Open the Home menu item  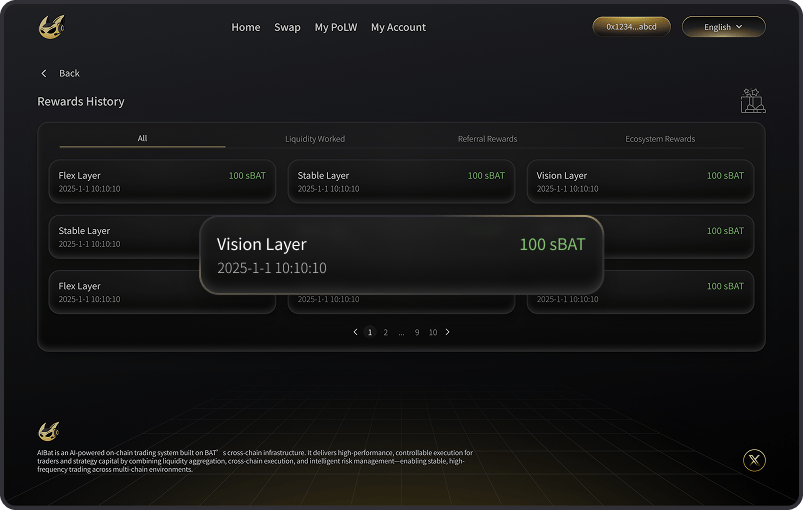246,28
